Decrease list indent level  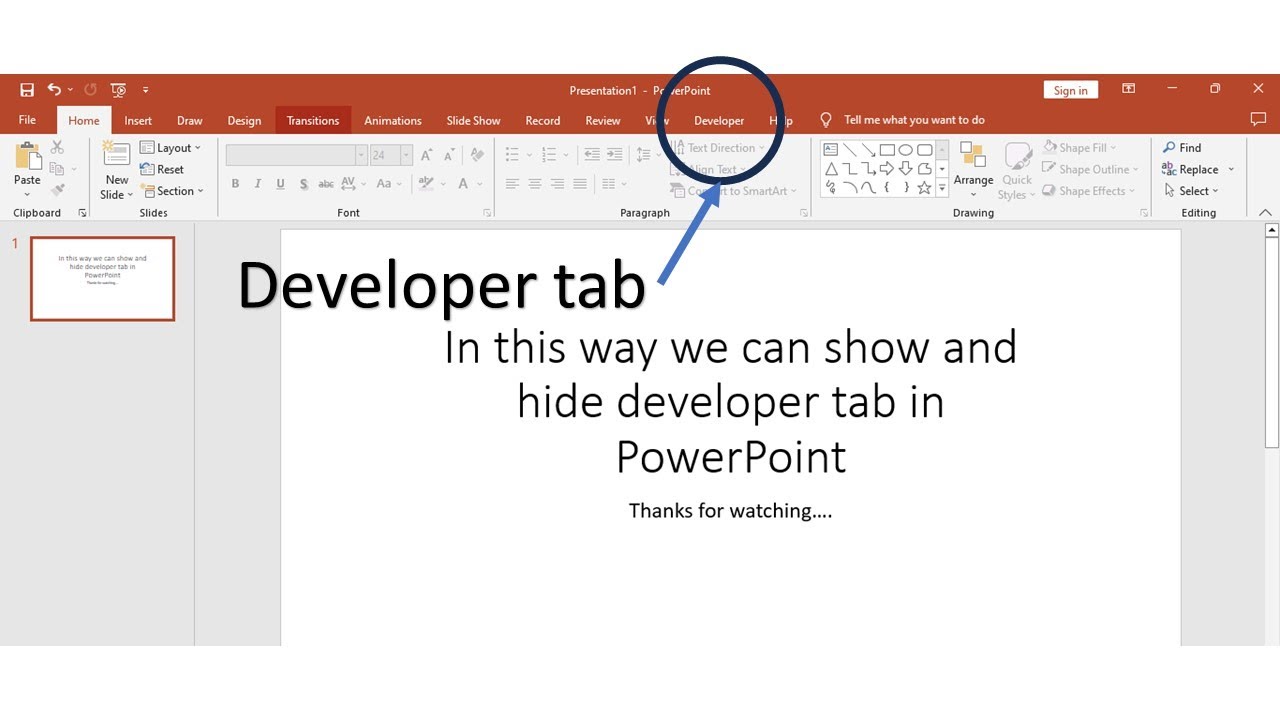point(592,155)
